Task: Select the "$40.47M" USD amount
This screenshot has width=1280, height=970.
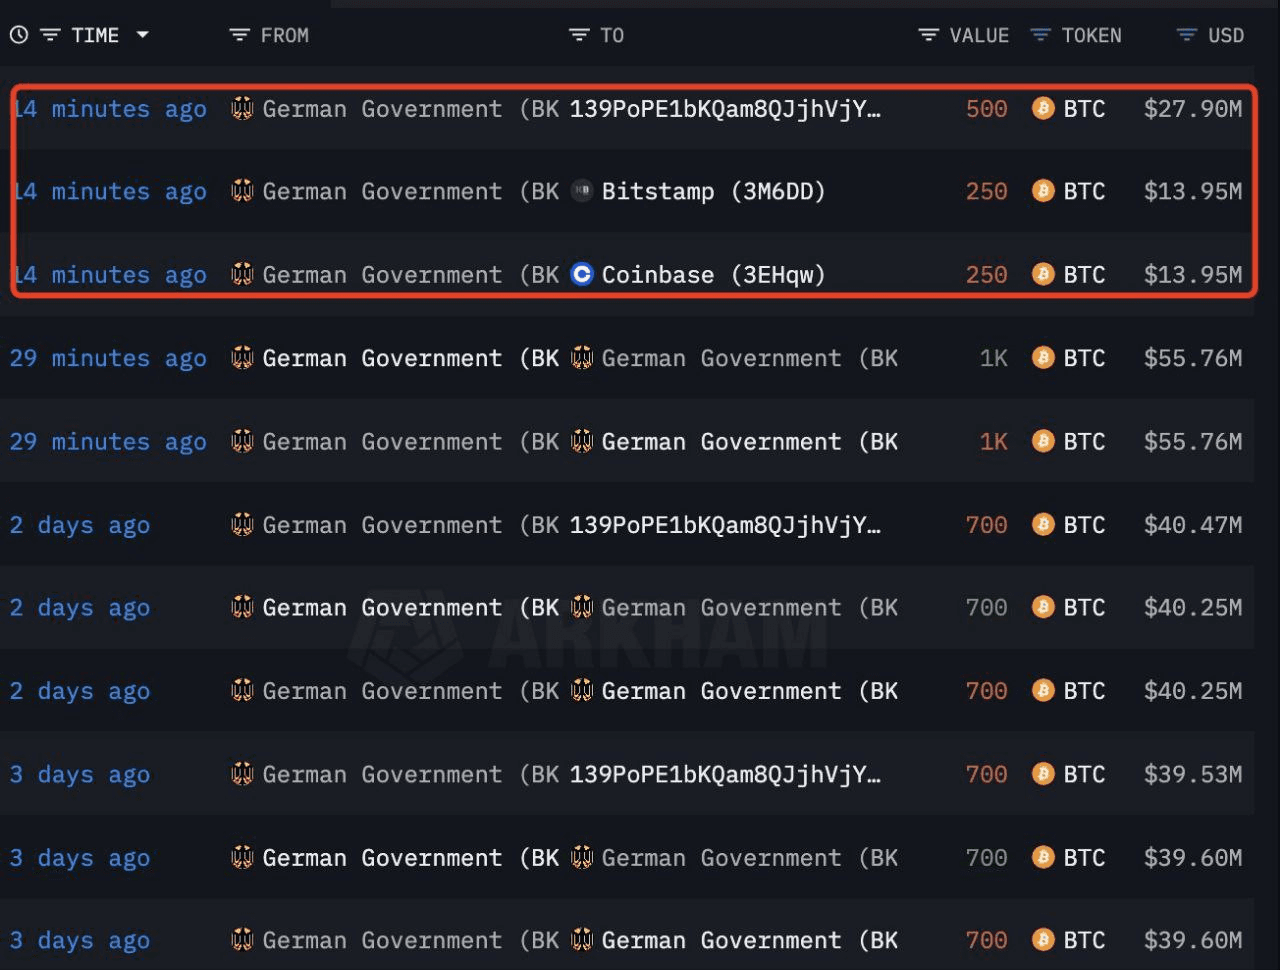Action: (x=1193, y=525)
